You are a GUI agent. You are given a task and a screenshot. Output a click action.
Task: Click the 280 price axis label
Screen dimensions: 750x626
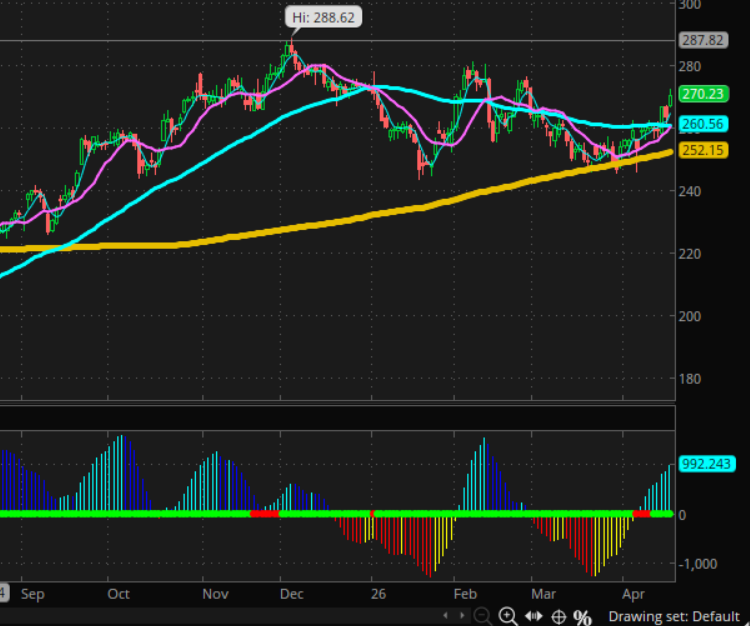pyautogui.click(x=690, y=66)
